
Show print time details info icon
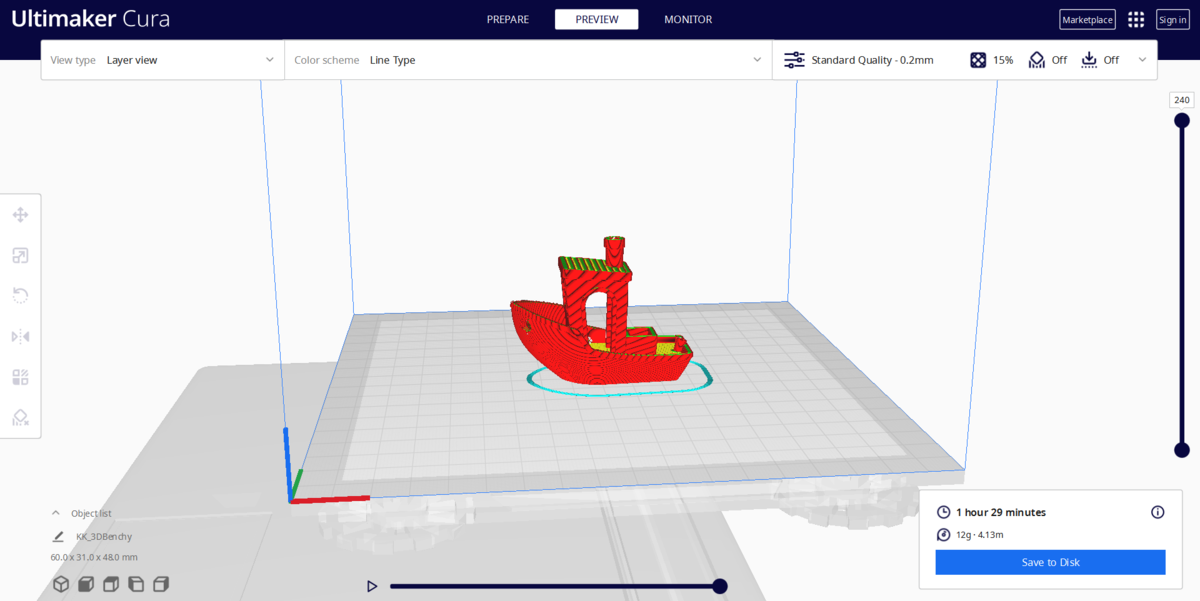tap(1158, 512)
